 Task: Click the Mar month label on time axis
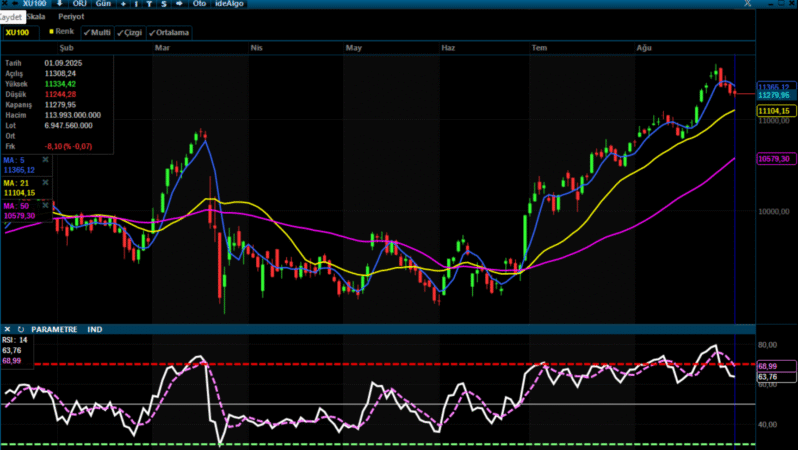[162, 48]
